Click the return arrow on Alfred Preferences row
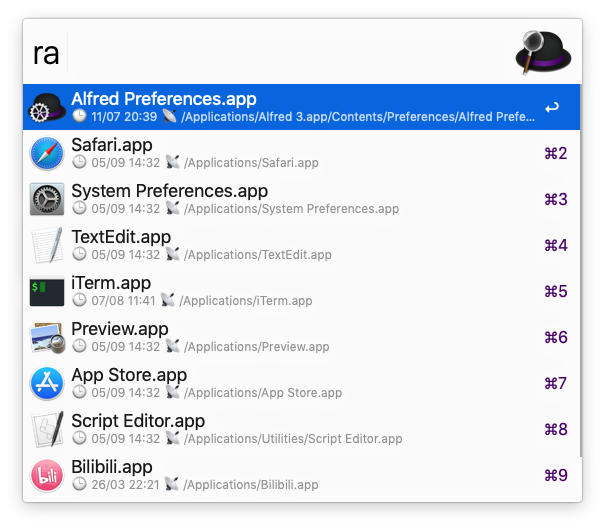605x529 pixels. coord(552,107)
